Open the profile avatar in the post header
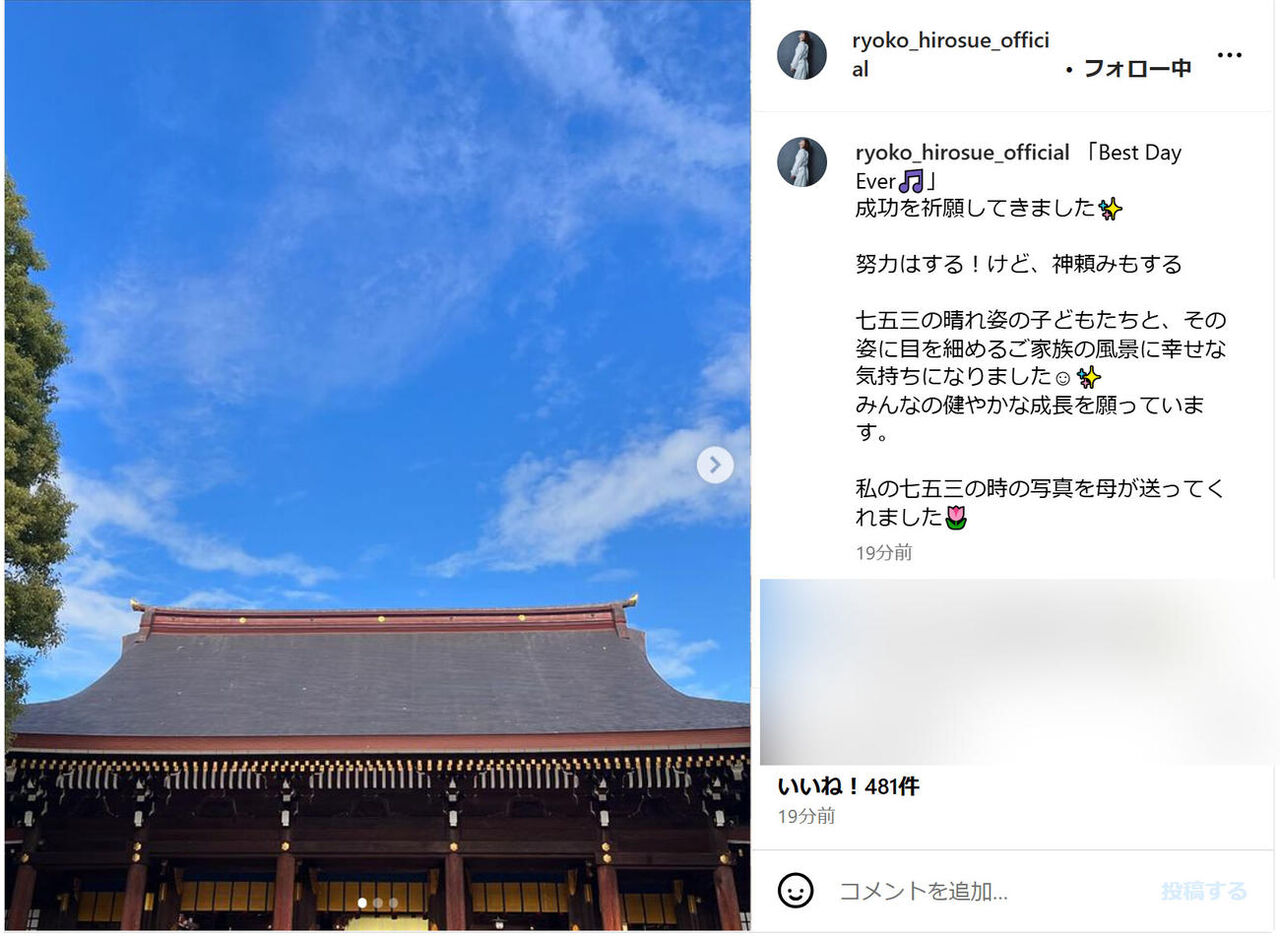 point(802,55)
